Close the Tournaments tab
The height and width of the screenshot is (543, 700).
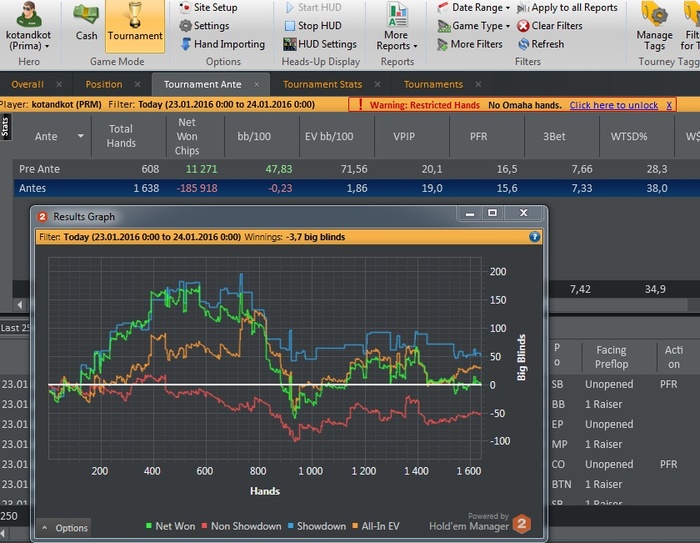[478, 84]
